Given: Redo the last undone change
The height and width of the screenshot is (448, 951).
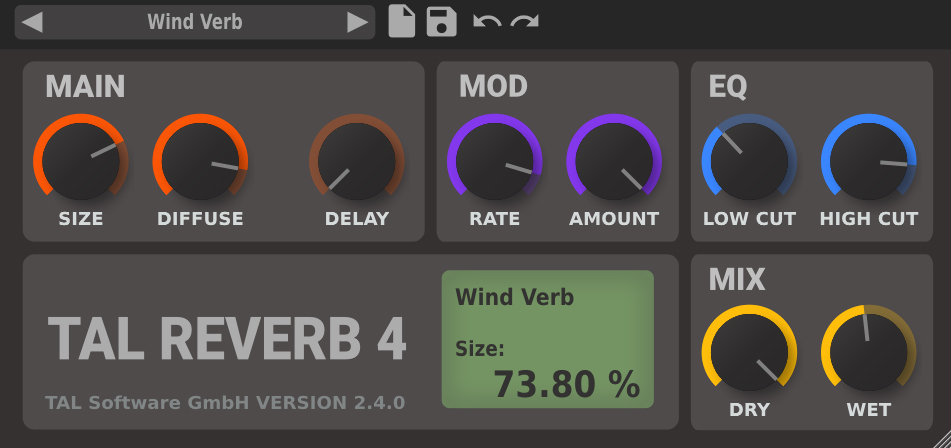Looking at the screenshot, I should [x=525, y=22].
